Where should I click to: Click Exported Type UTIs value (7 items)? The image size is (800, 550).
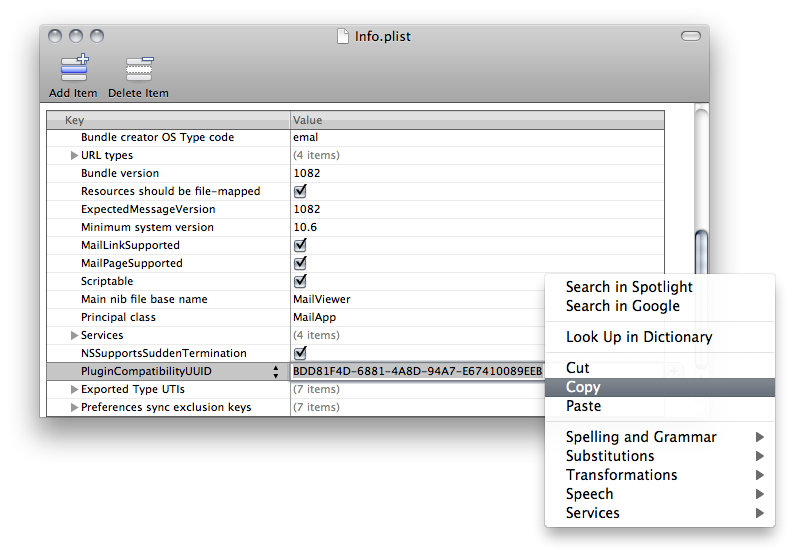[x=316, y=389]
